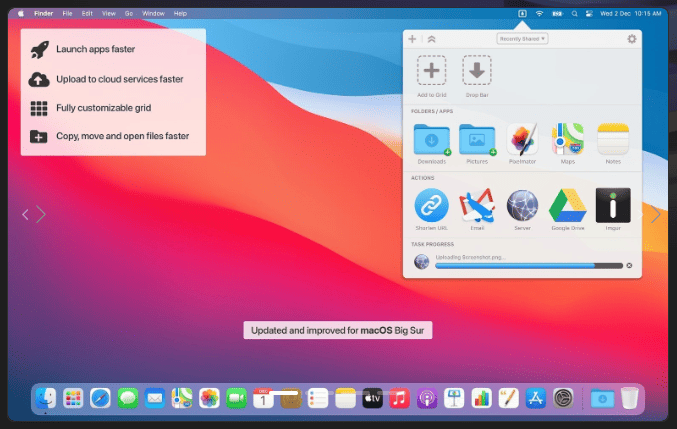
Task: Open Music from the Dock
Action: (x=399, y=398)
